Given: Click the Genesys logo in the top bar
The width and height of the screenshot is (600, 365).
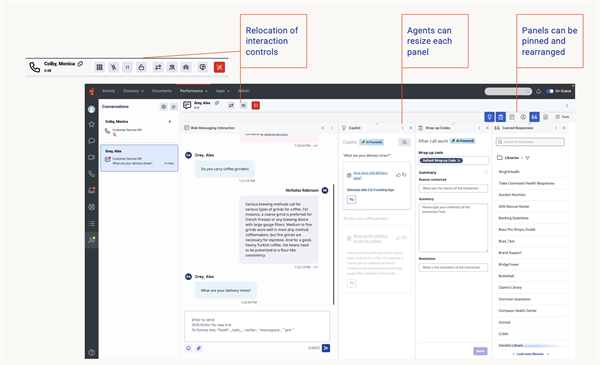Looking at the screenshot, I should tap(92, 91).
